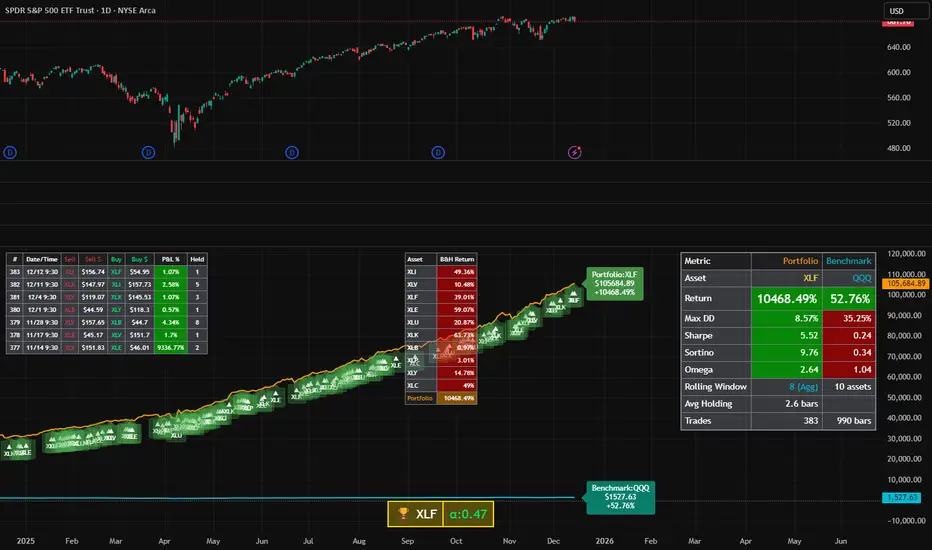Click the Jul label on time axis
932x550 pixels.
pos(308,541)
